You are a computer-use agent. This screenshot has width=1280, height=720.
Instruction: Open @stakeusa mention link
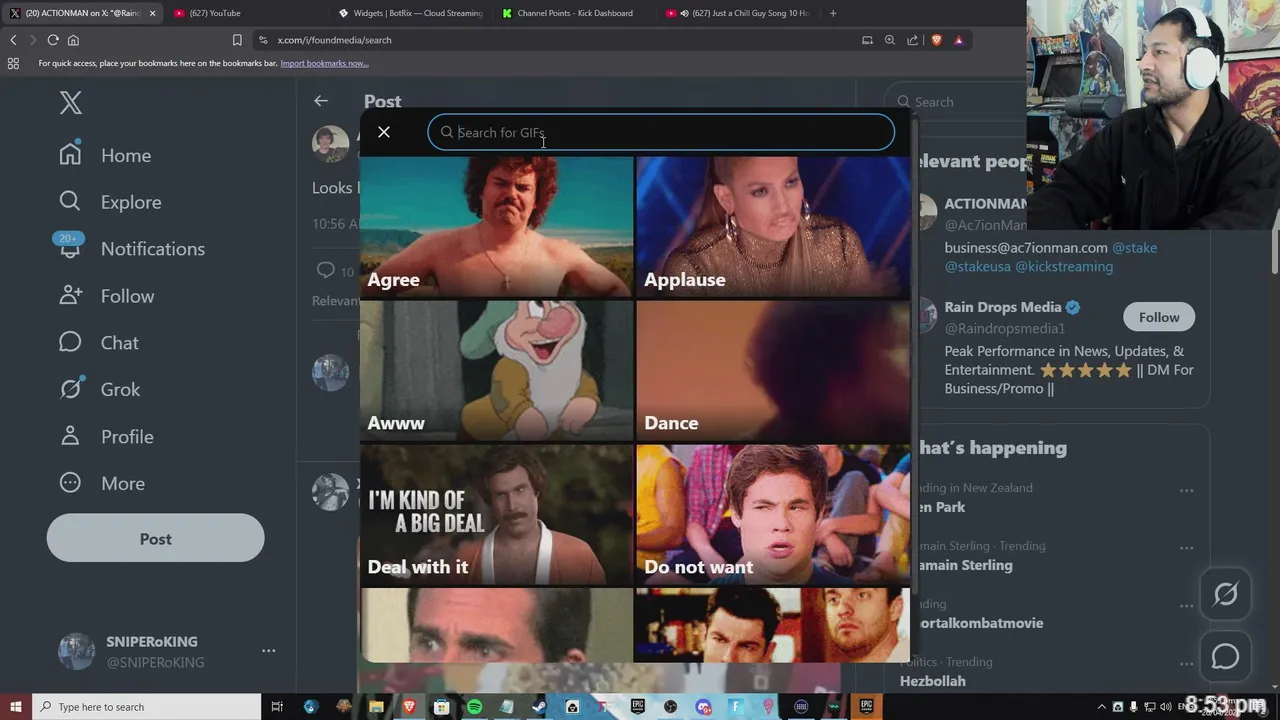[x=978, y=267]
